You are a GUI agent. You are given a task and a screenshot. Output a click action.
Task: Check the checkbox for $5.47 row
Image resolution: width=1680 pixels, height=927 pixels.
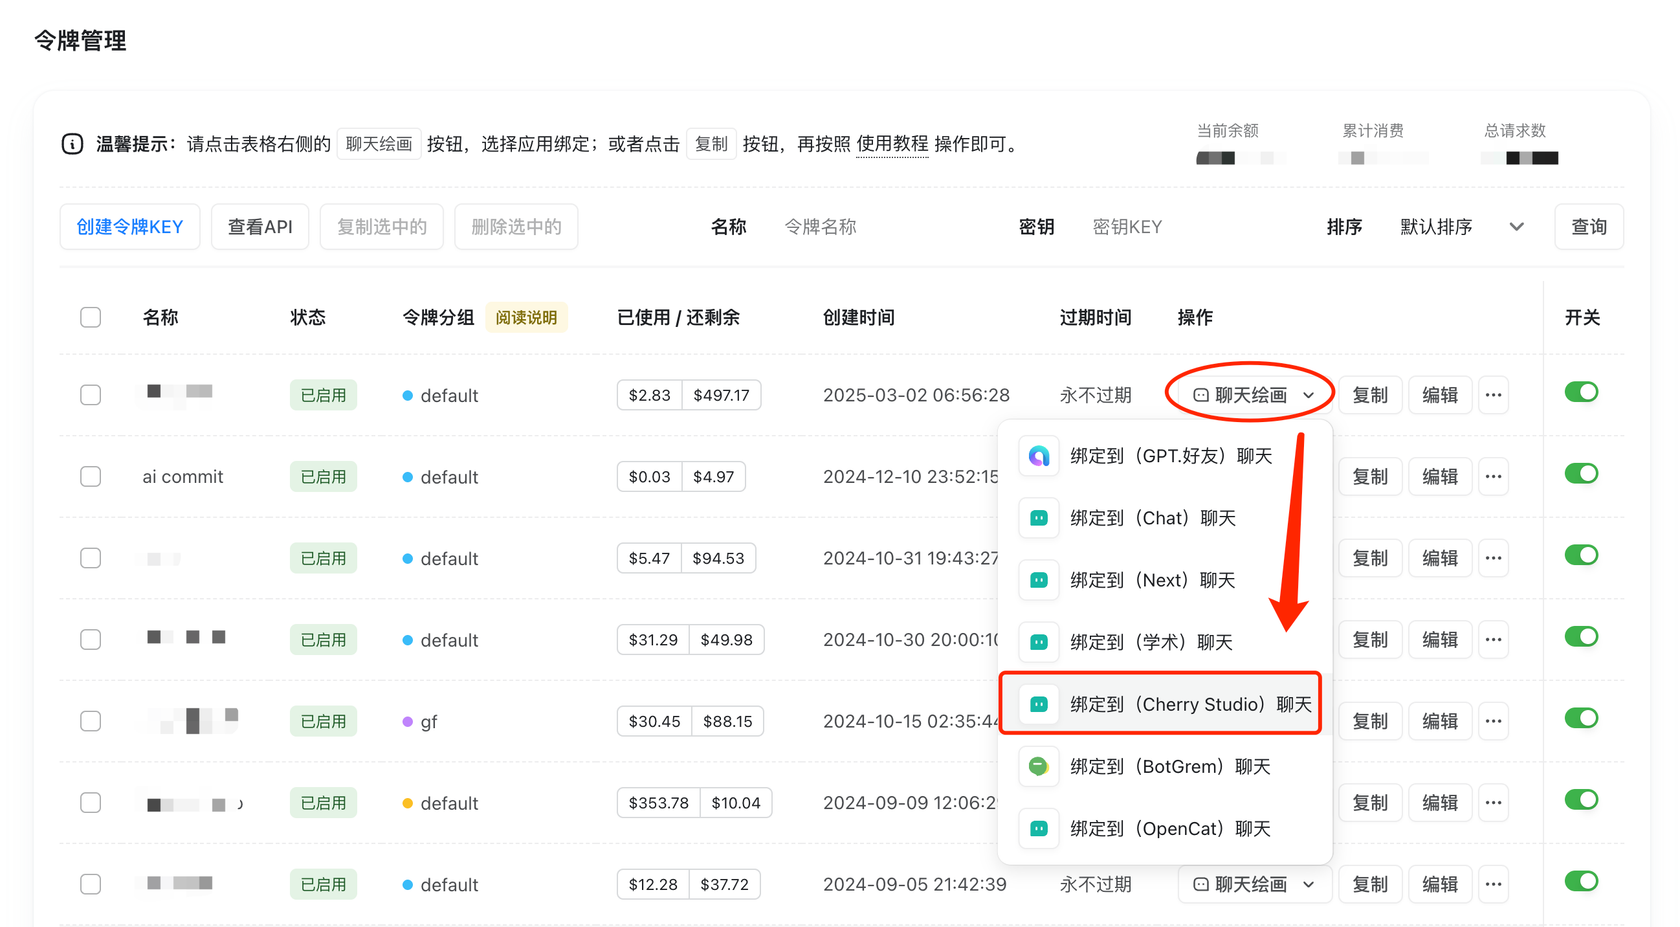point(91,558)
